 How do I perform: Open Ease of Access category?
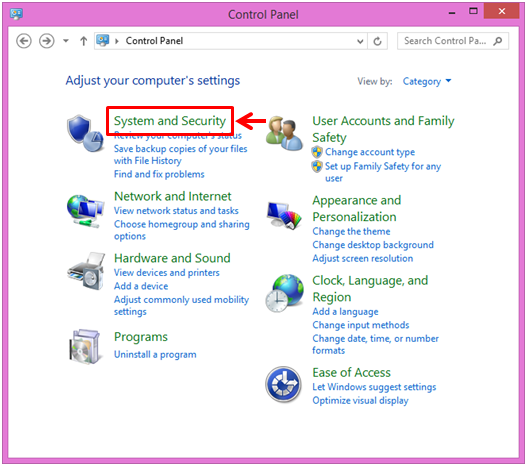[x=352, y=373]
